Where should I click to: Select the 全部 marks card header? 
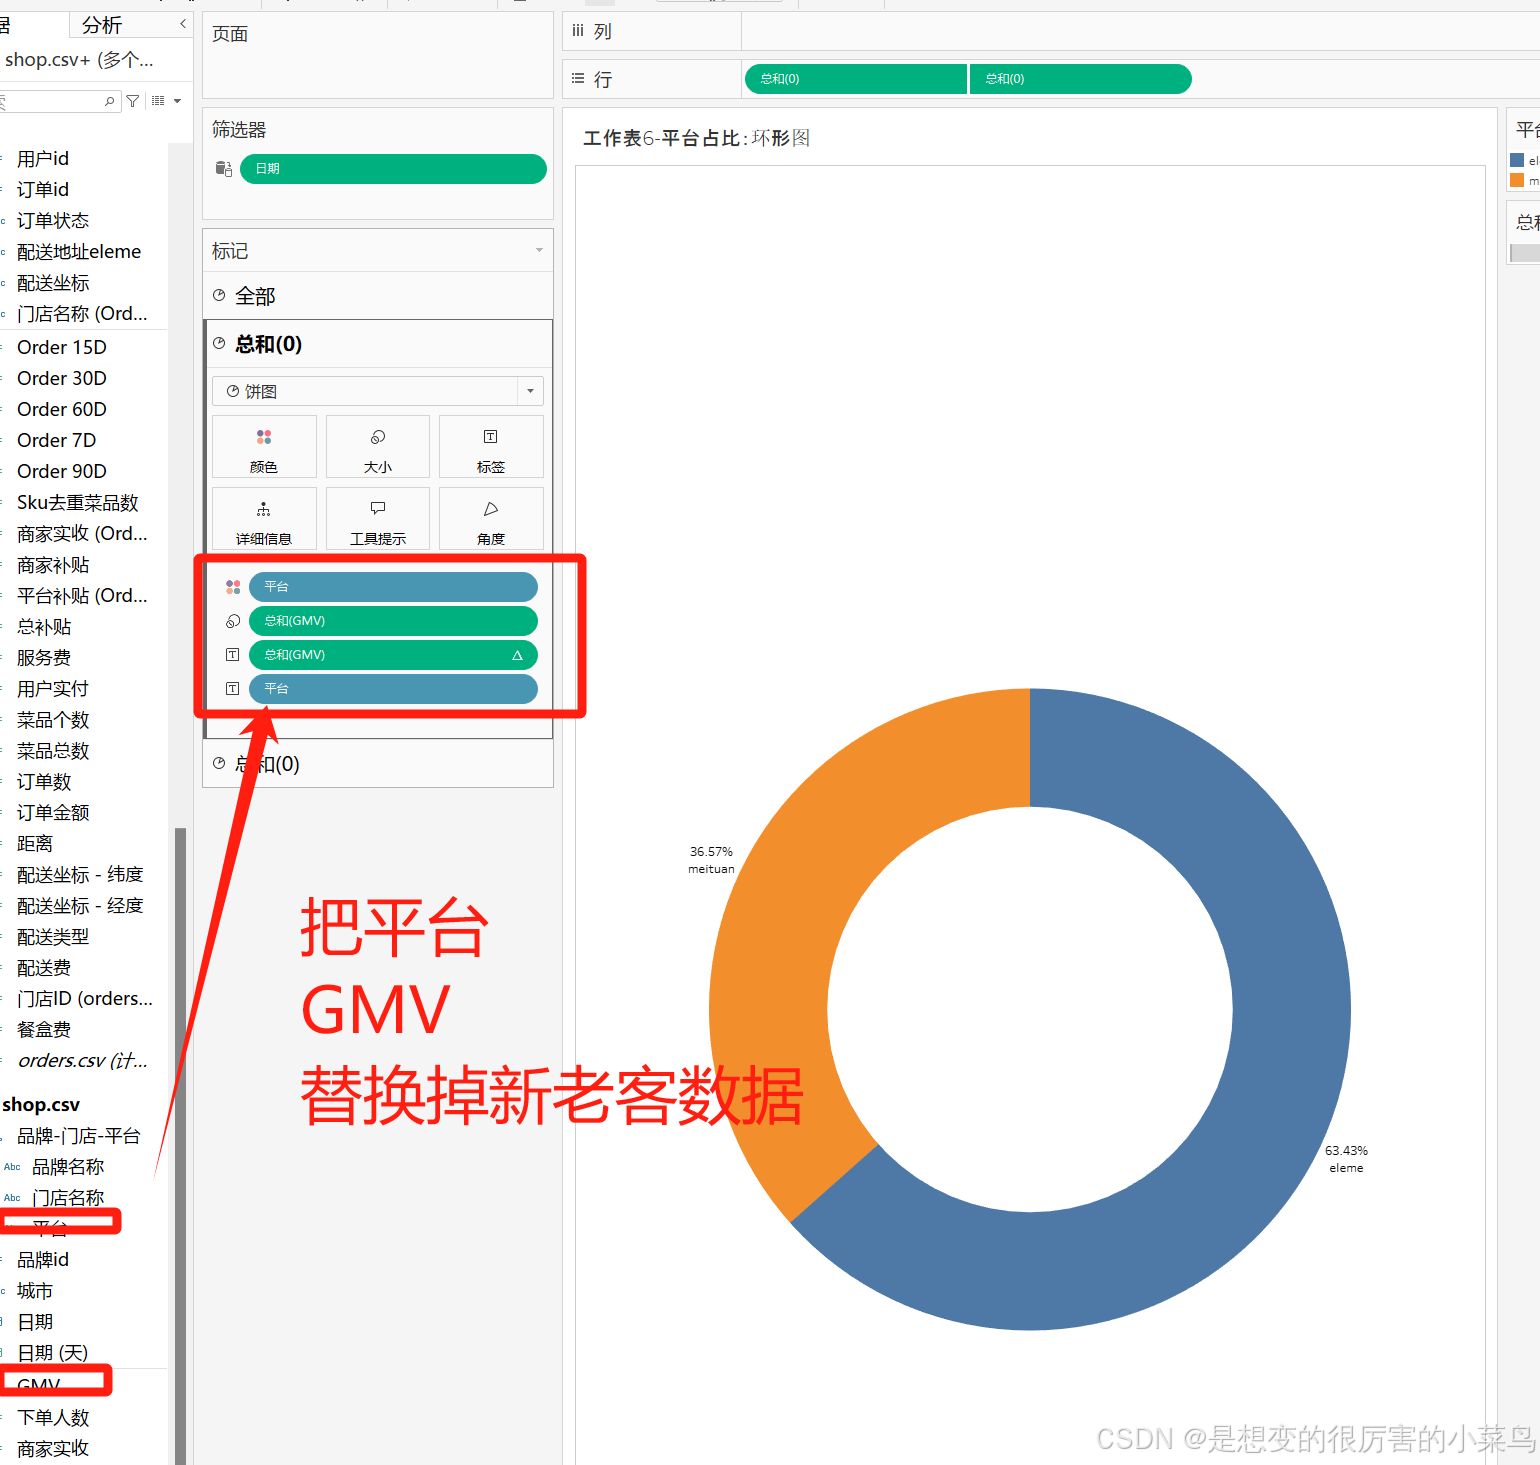378,296
